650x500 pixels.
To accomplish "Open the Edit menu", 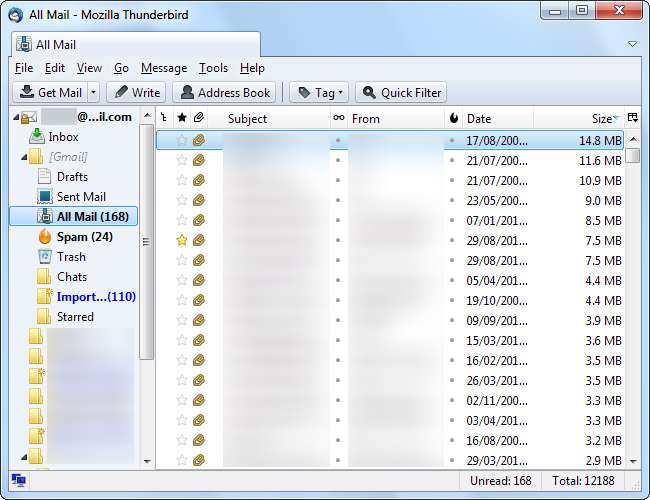I will pos(55,68).
